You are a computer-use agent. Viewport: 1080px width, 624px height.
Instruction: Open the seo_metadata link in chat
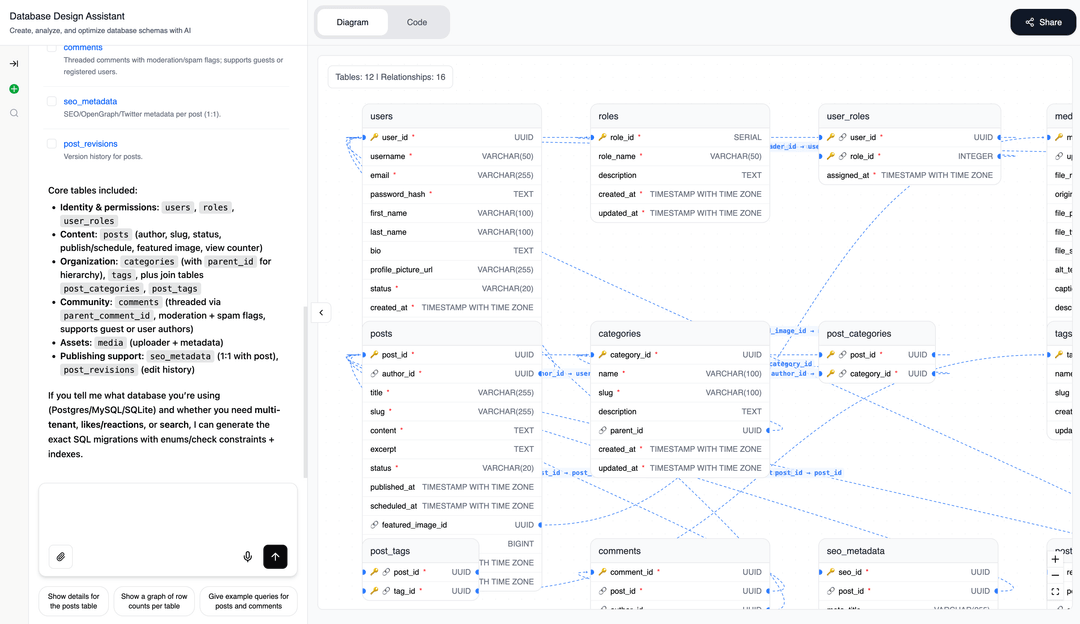tap(90, 101)
